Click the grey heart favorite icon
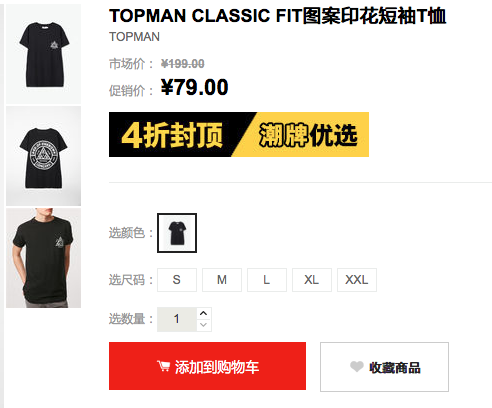 (x=357, y=367)
